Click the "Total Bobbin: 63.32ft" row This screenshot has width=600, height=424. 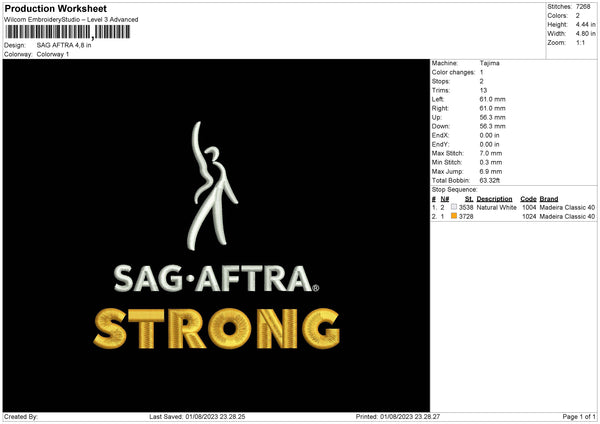466,180
